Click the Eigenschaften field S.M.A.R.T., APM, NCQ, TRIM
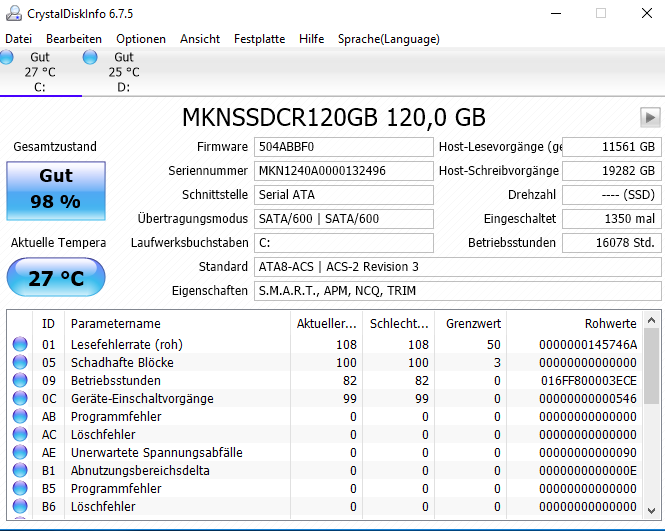 (x=458, y=291)
